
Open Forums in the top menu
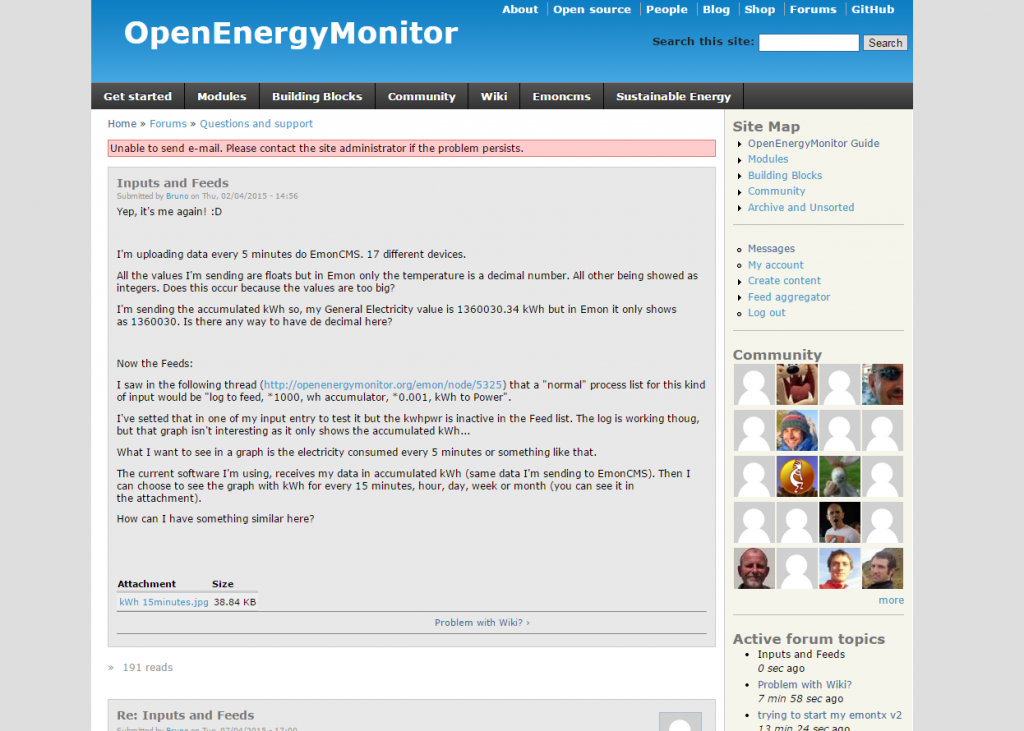812,10
